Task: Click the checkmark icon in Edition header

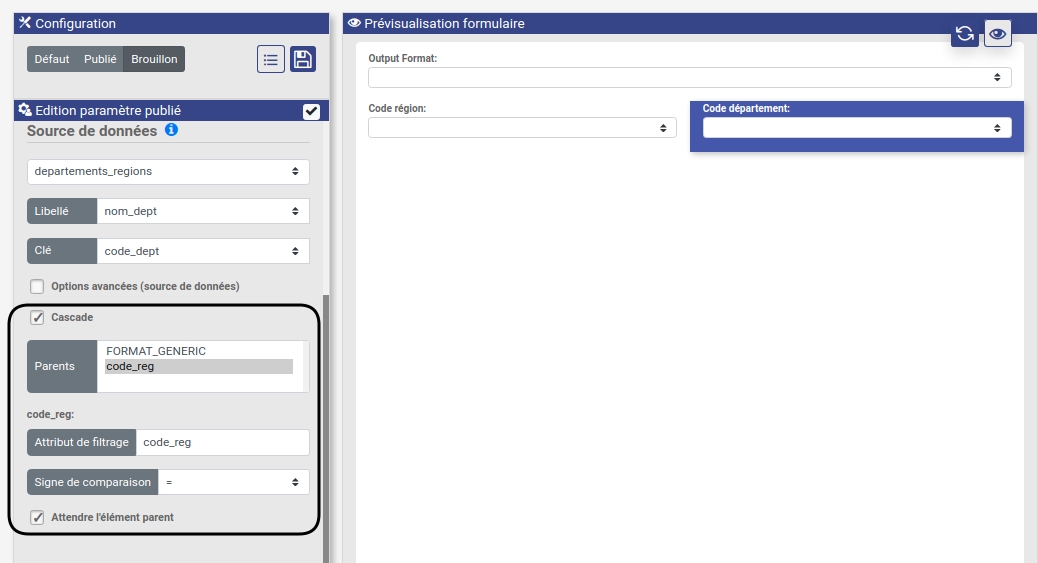Action: (311, 111)
